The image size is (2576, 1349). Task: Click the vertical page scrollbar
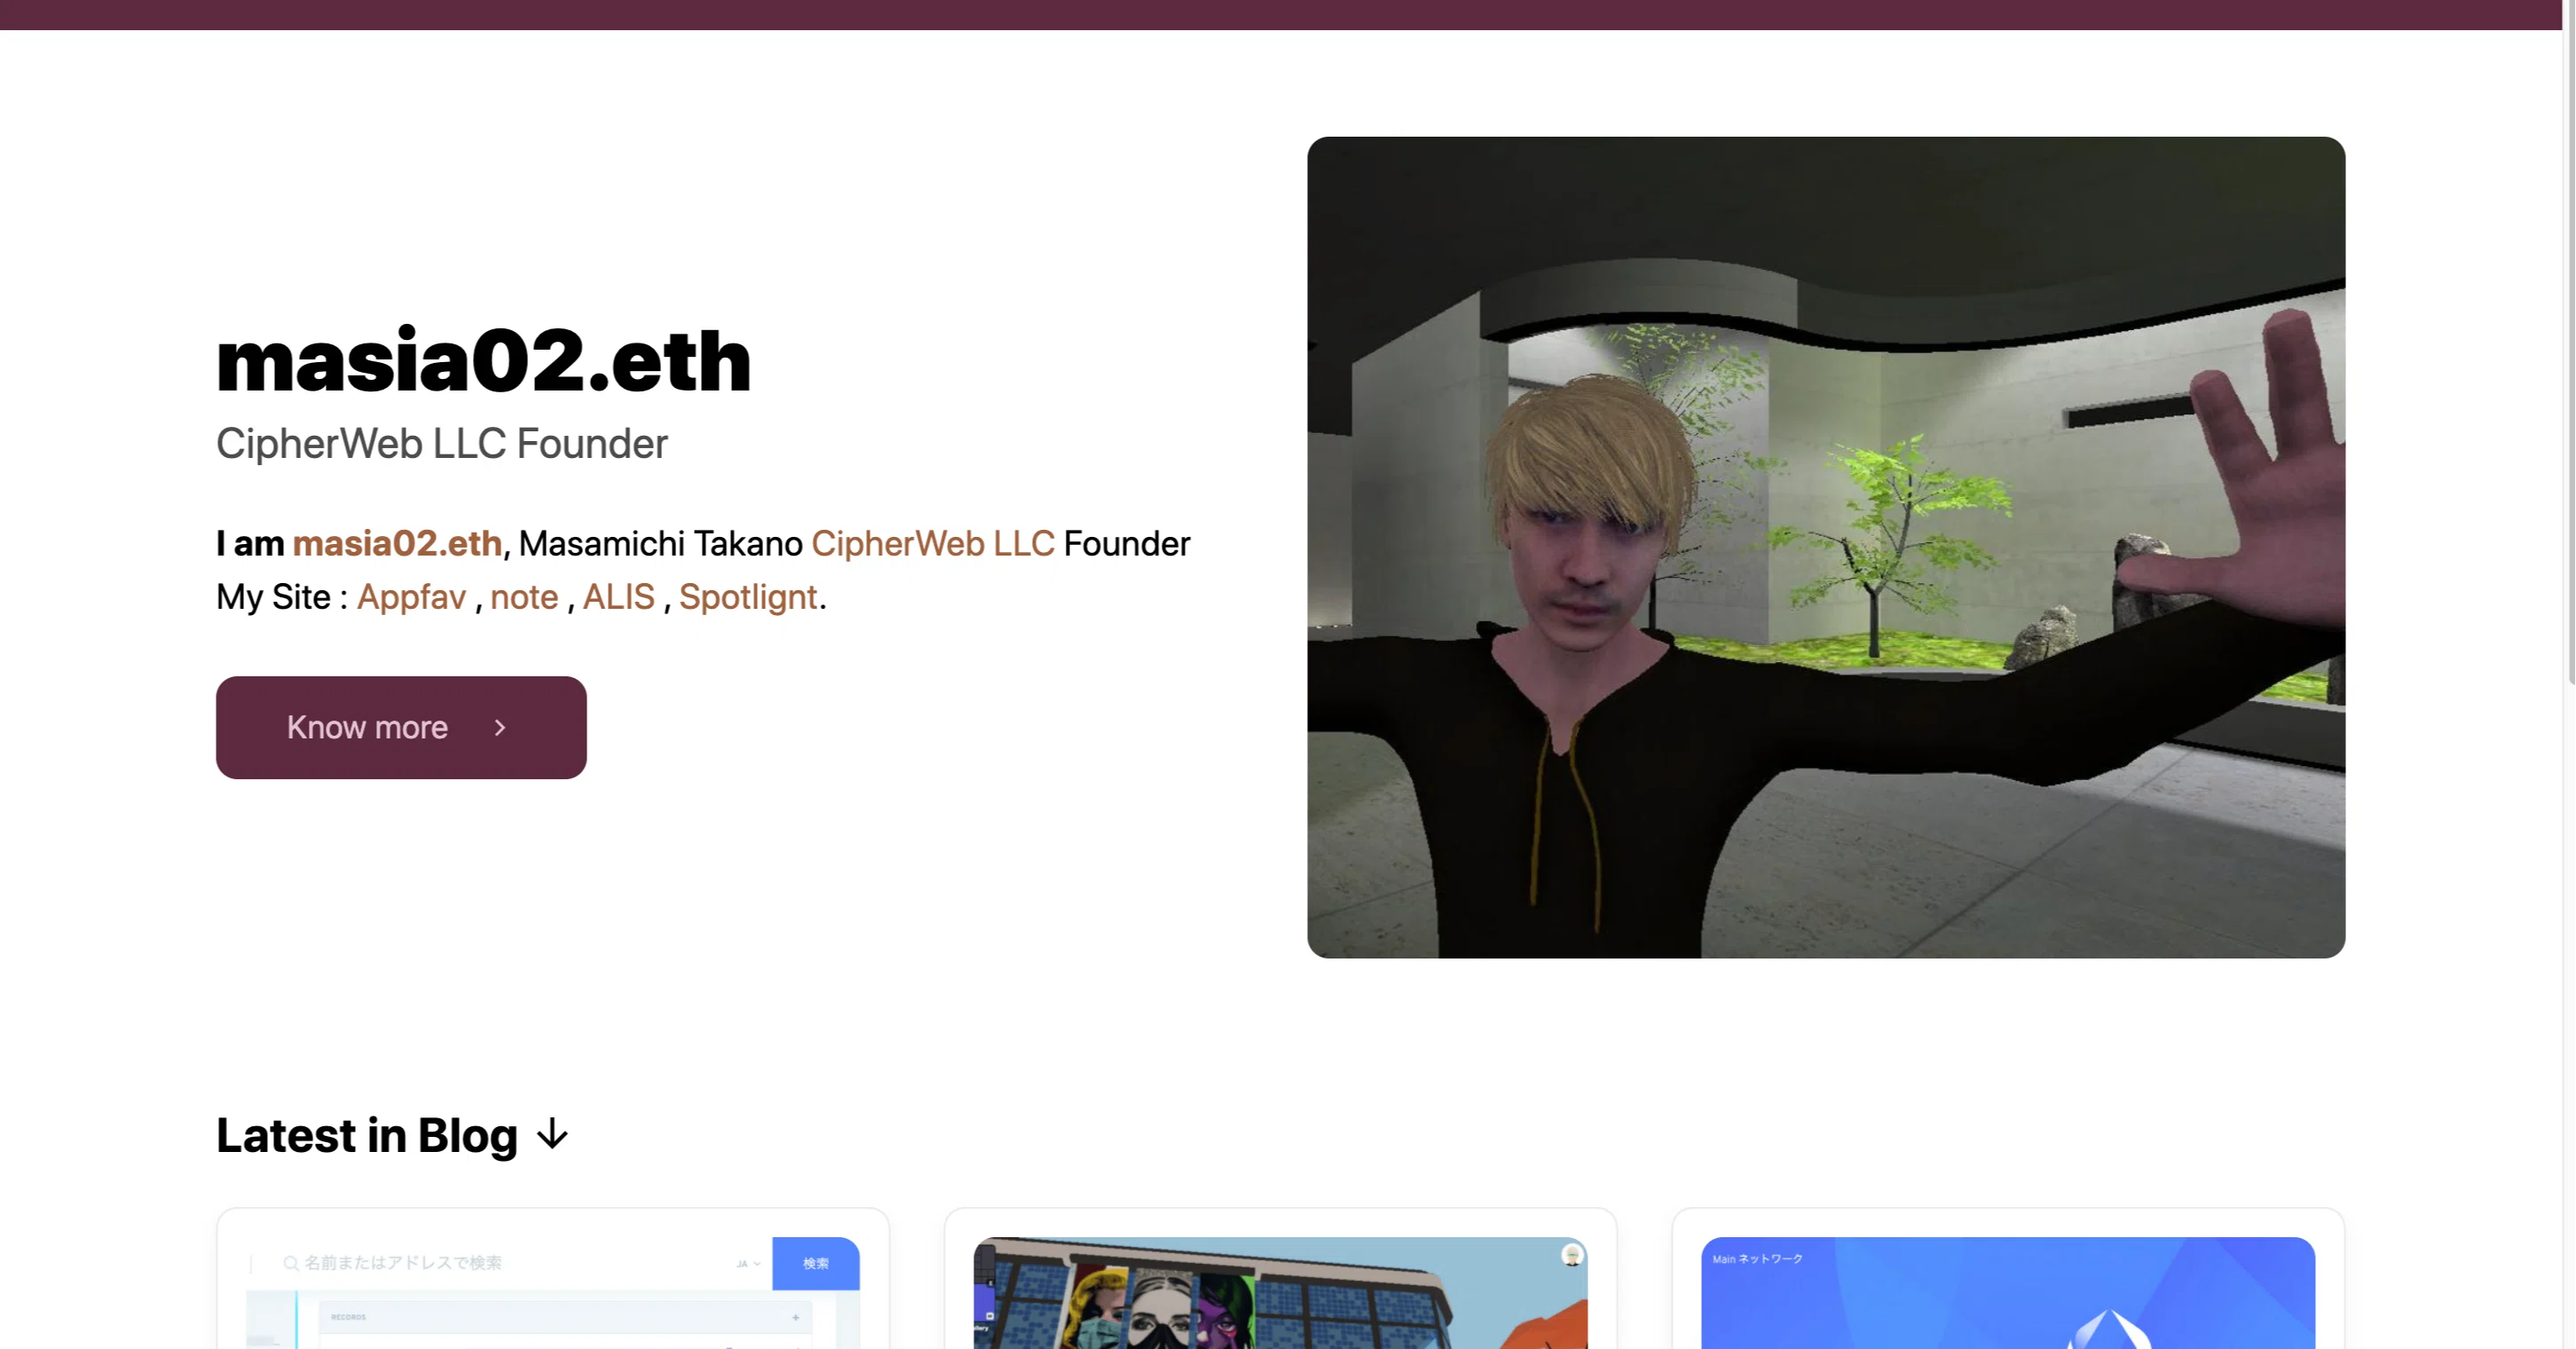coord(2569,340)
